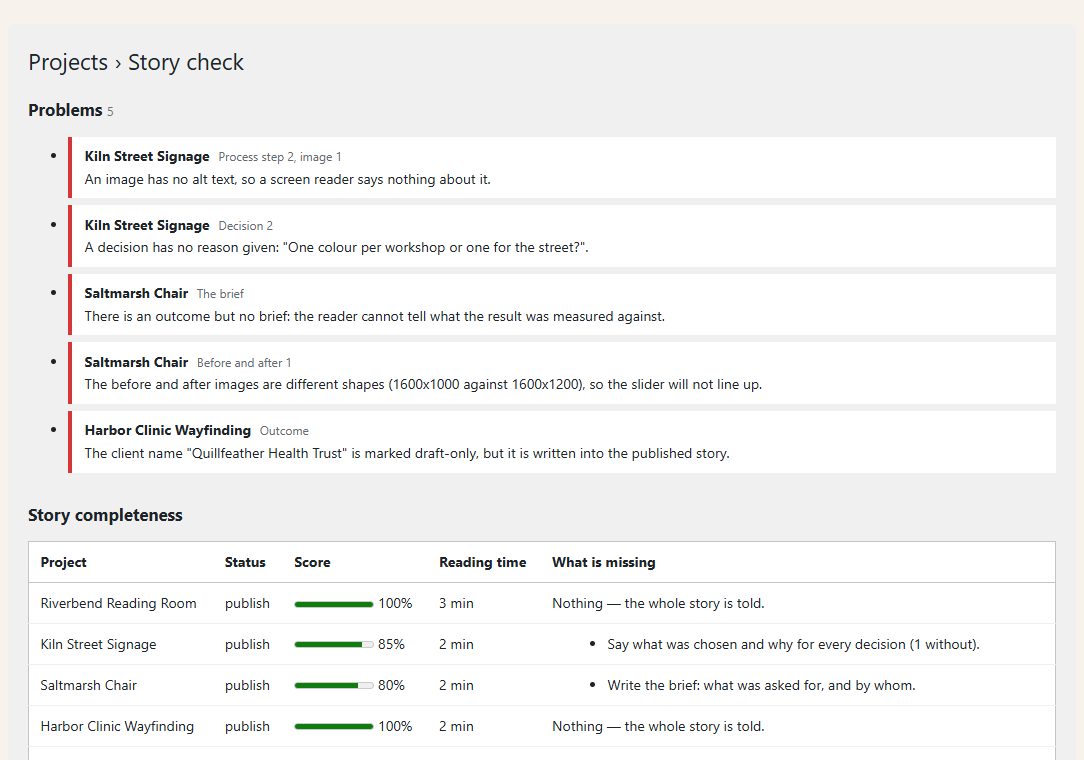Click the problem count 5 beside Problems
1084x760 pixels.
pos(110,111)
